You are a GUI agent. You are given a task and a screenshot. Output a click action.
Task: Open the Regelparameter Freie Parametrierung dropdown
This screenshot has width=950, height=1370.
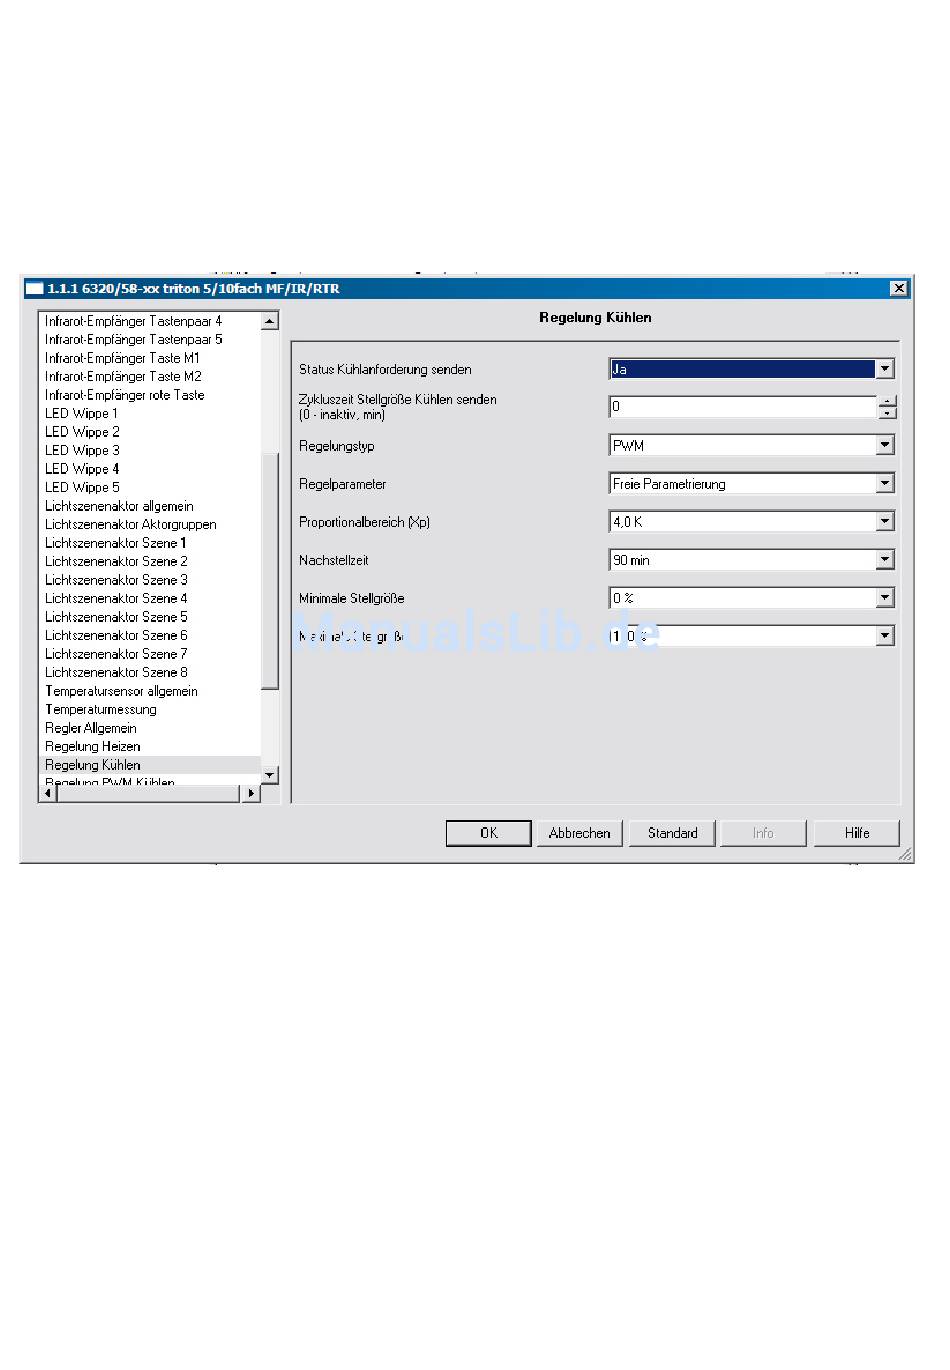(885, 483)
